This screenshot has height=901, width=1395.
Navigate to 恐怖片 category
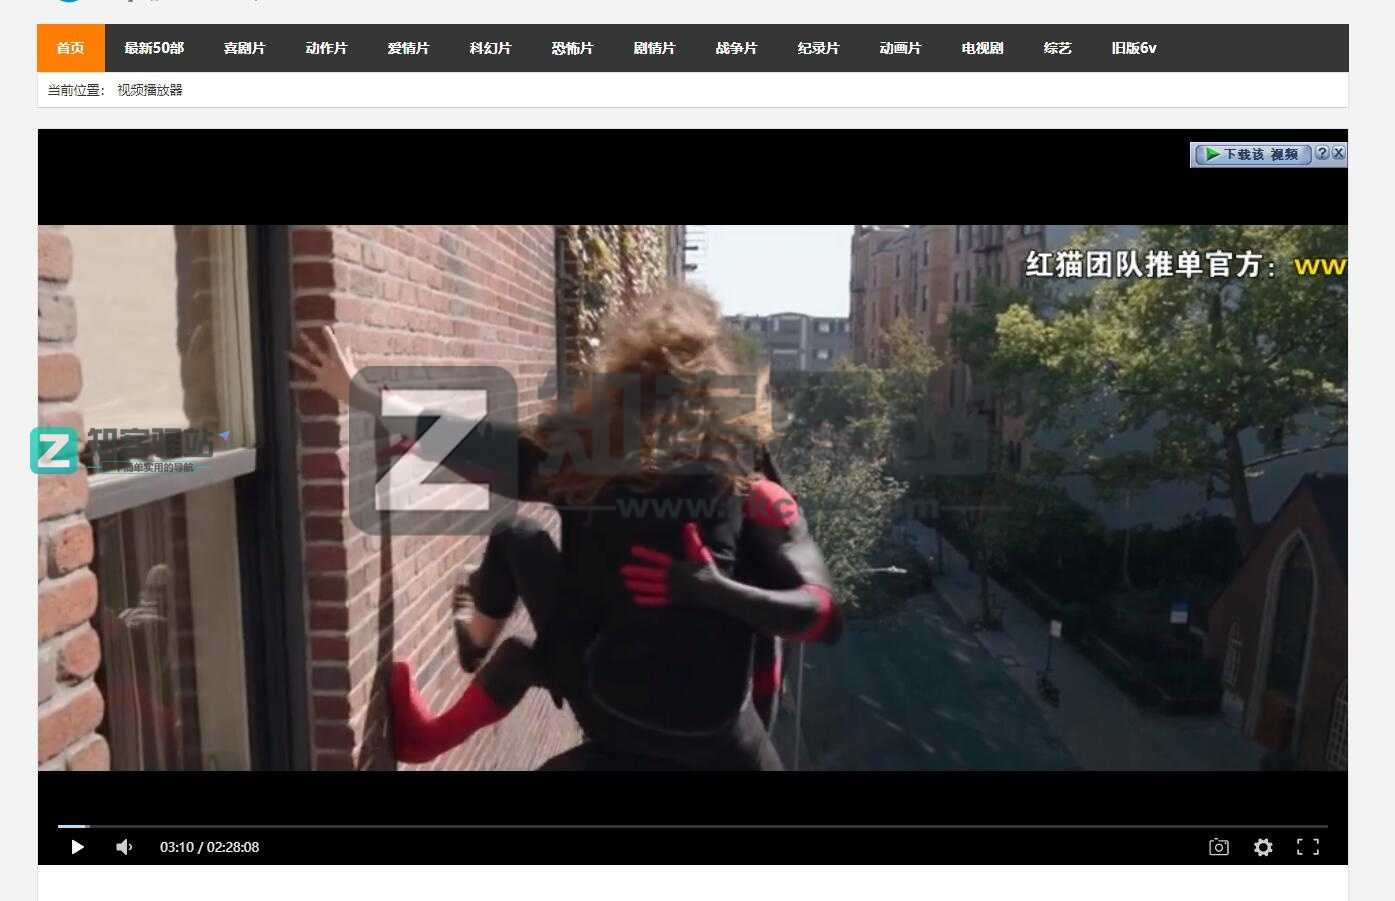click(x=572, y=48)
